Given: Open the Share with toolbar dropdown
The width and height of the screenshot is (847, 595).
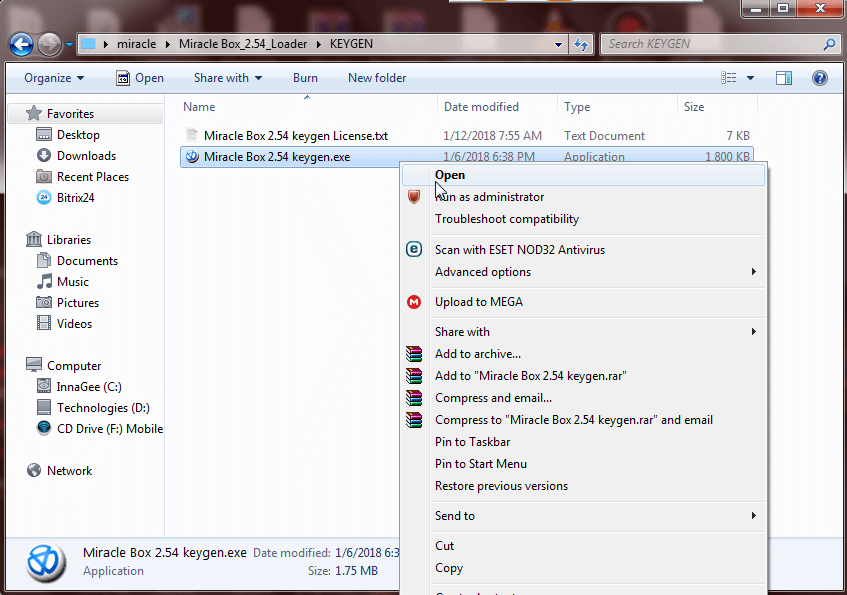Looking at the screenshot, I should (x=227, y=77).
